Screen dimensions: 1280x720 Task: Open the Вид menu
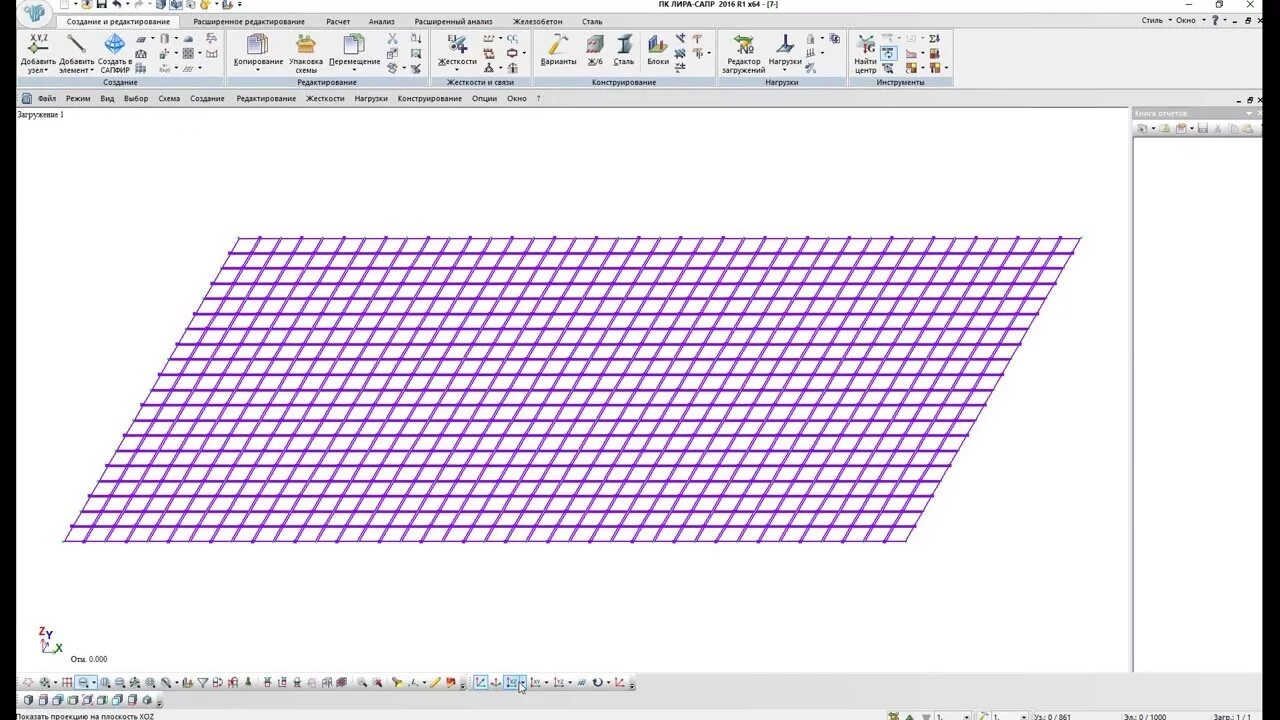pyautogui.click(x=107, y=99)
